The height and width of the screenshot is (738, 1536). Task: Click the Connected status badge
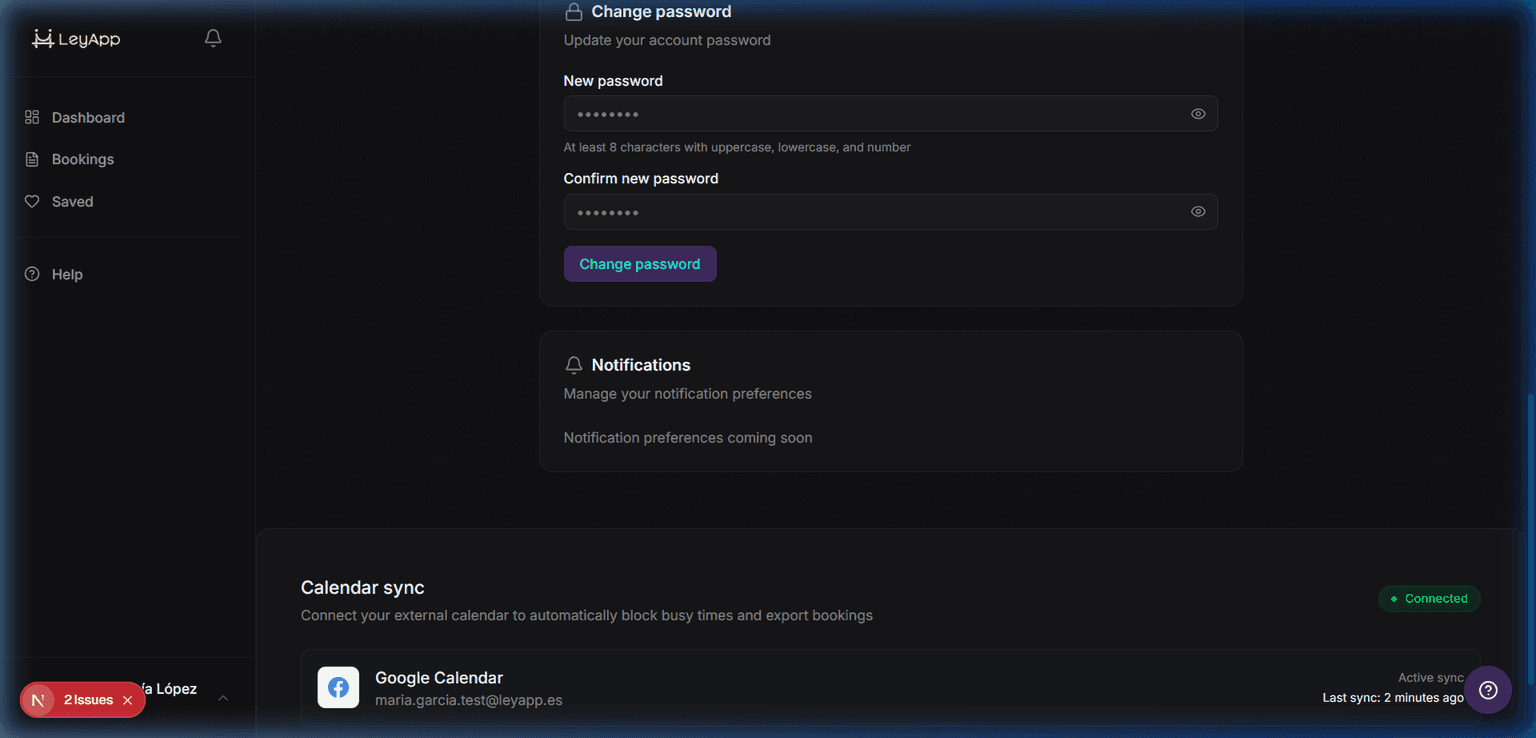tap(1429, 598)
